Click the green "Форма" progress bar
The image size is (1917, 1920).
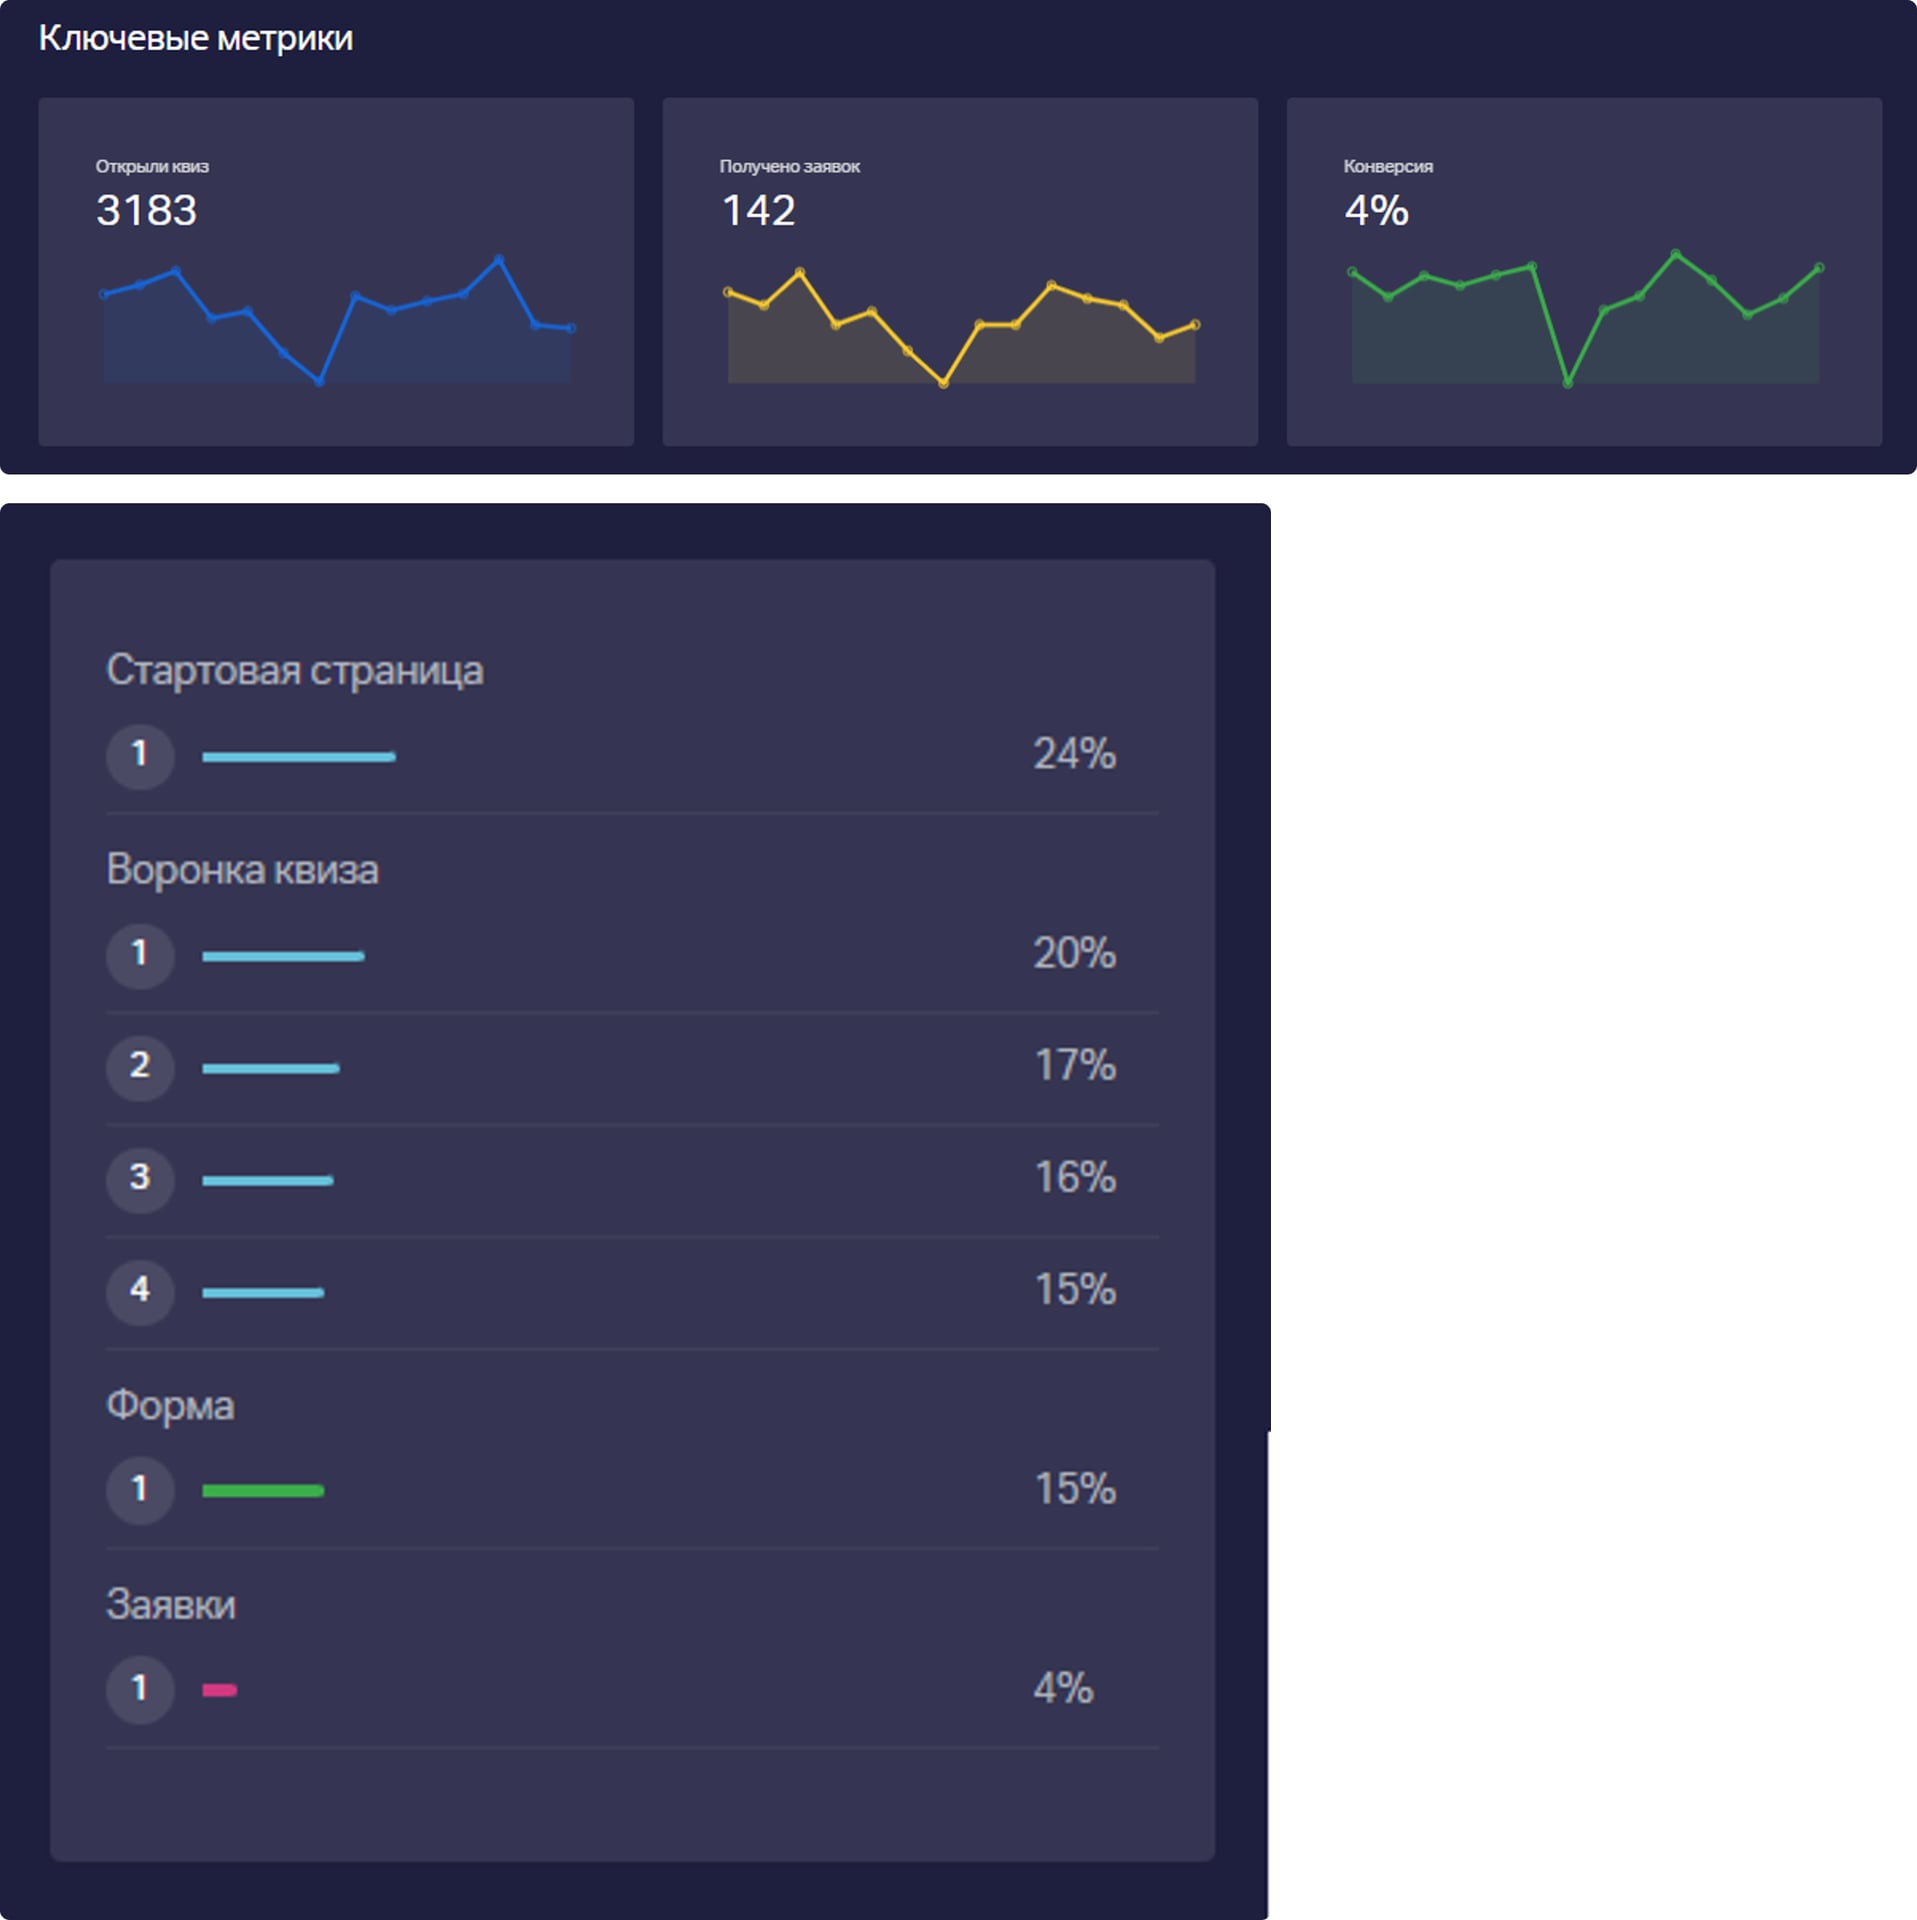(263, 1491)
